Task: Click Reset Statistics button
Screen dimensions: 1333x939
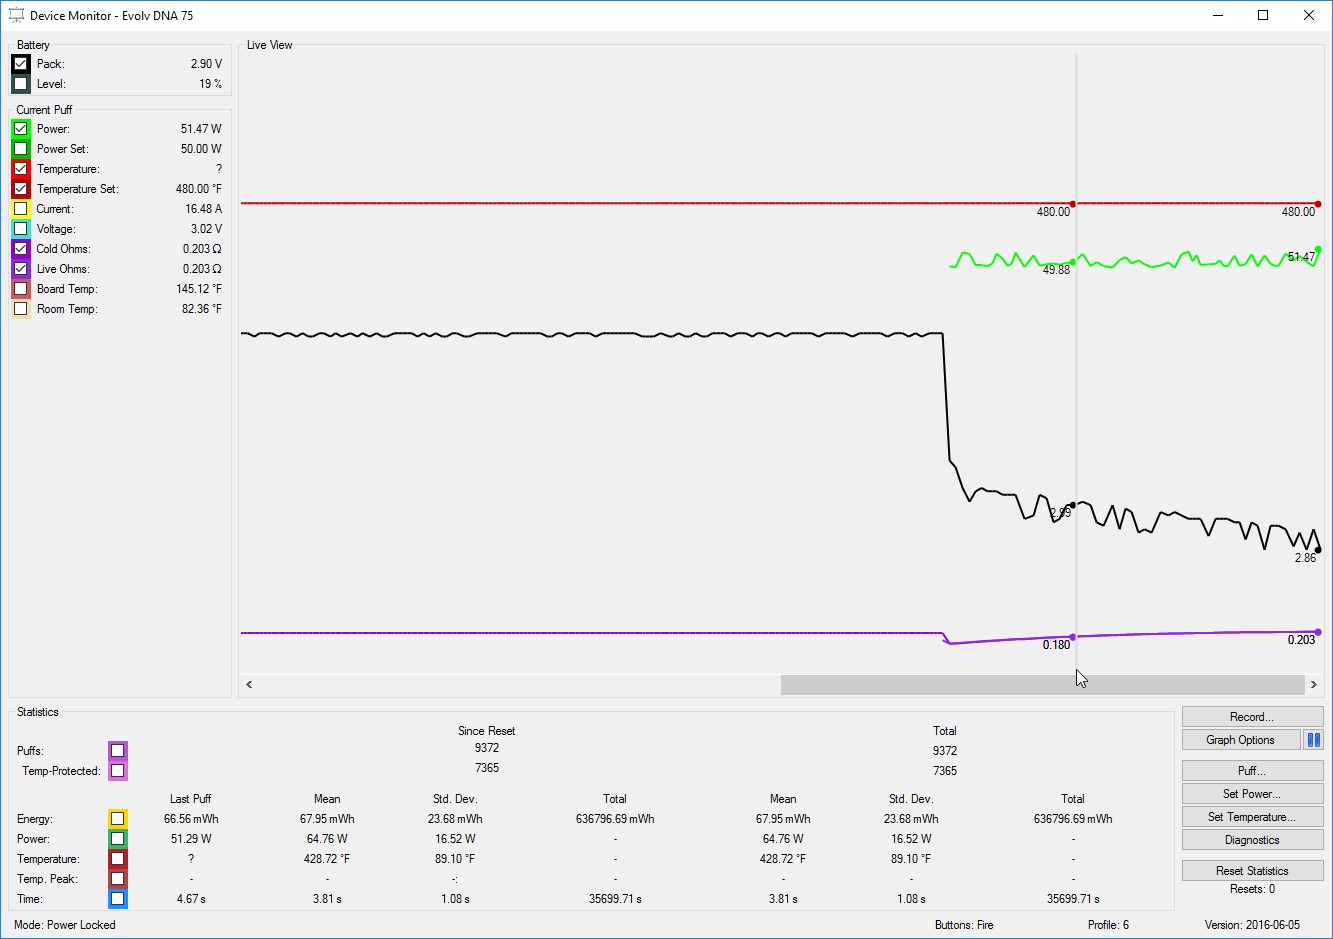Action: coord(1252,871)
